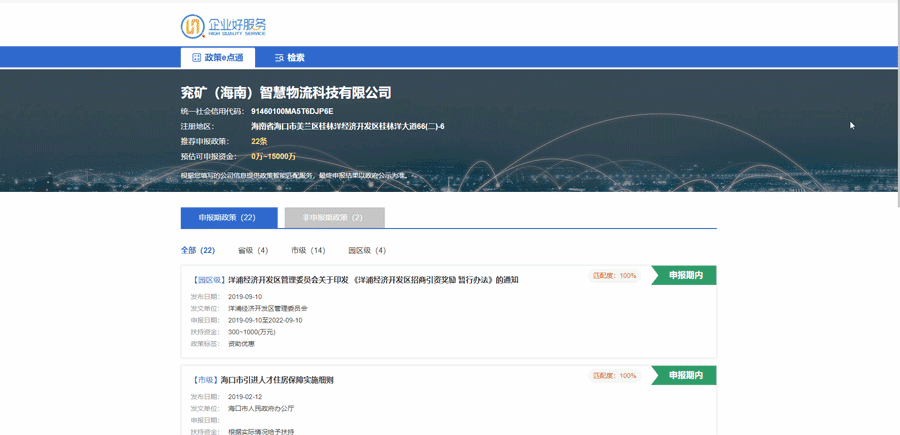Screen dimensions: 900x435
Task: Open the 政策e点通 tab
Action: 218,57
